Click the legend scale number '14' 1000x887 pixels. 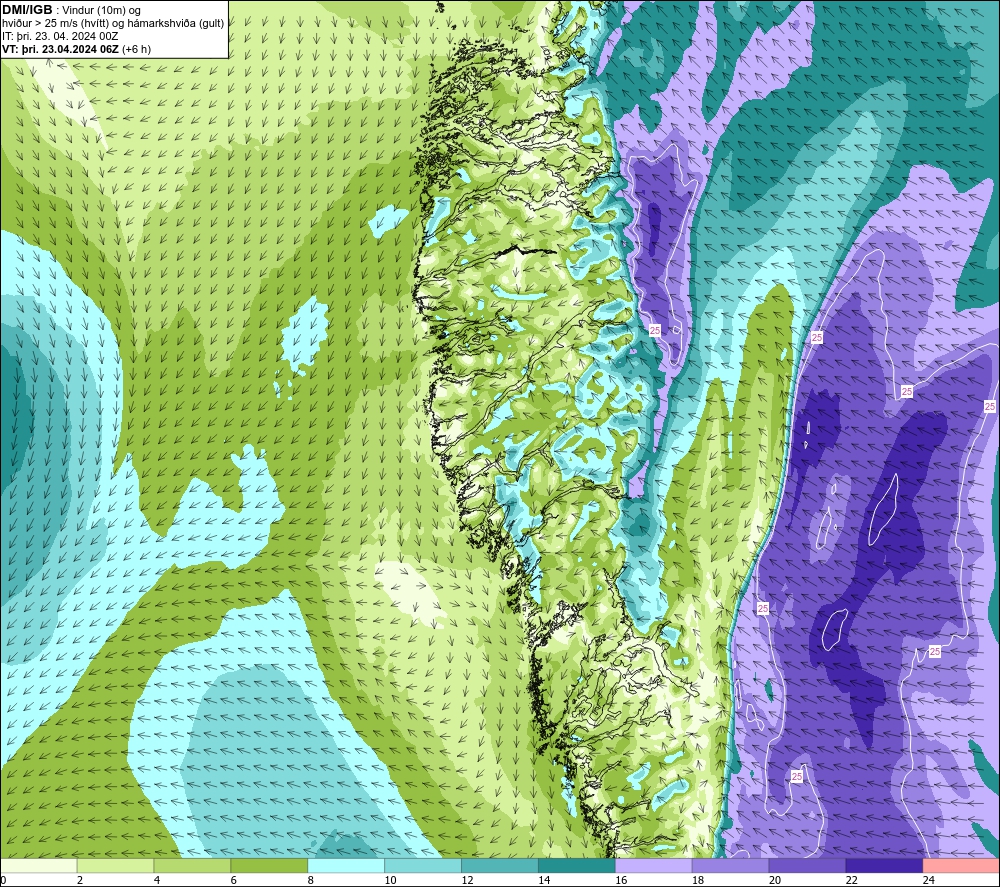[x=544, y=880]
